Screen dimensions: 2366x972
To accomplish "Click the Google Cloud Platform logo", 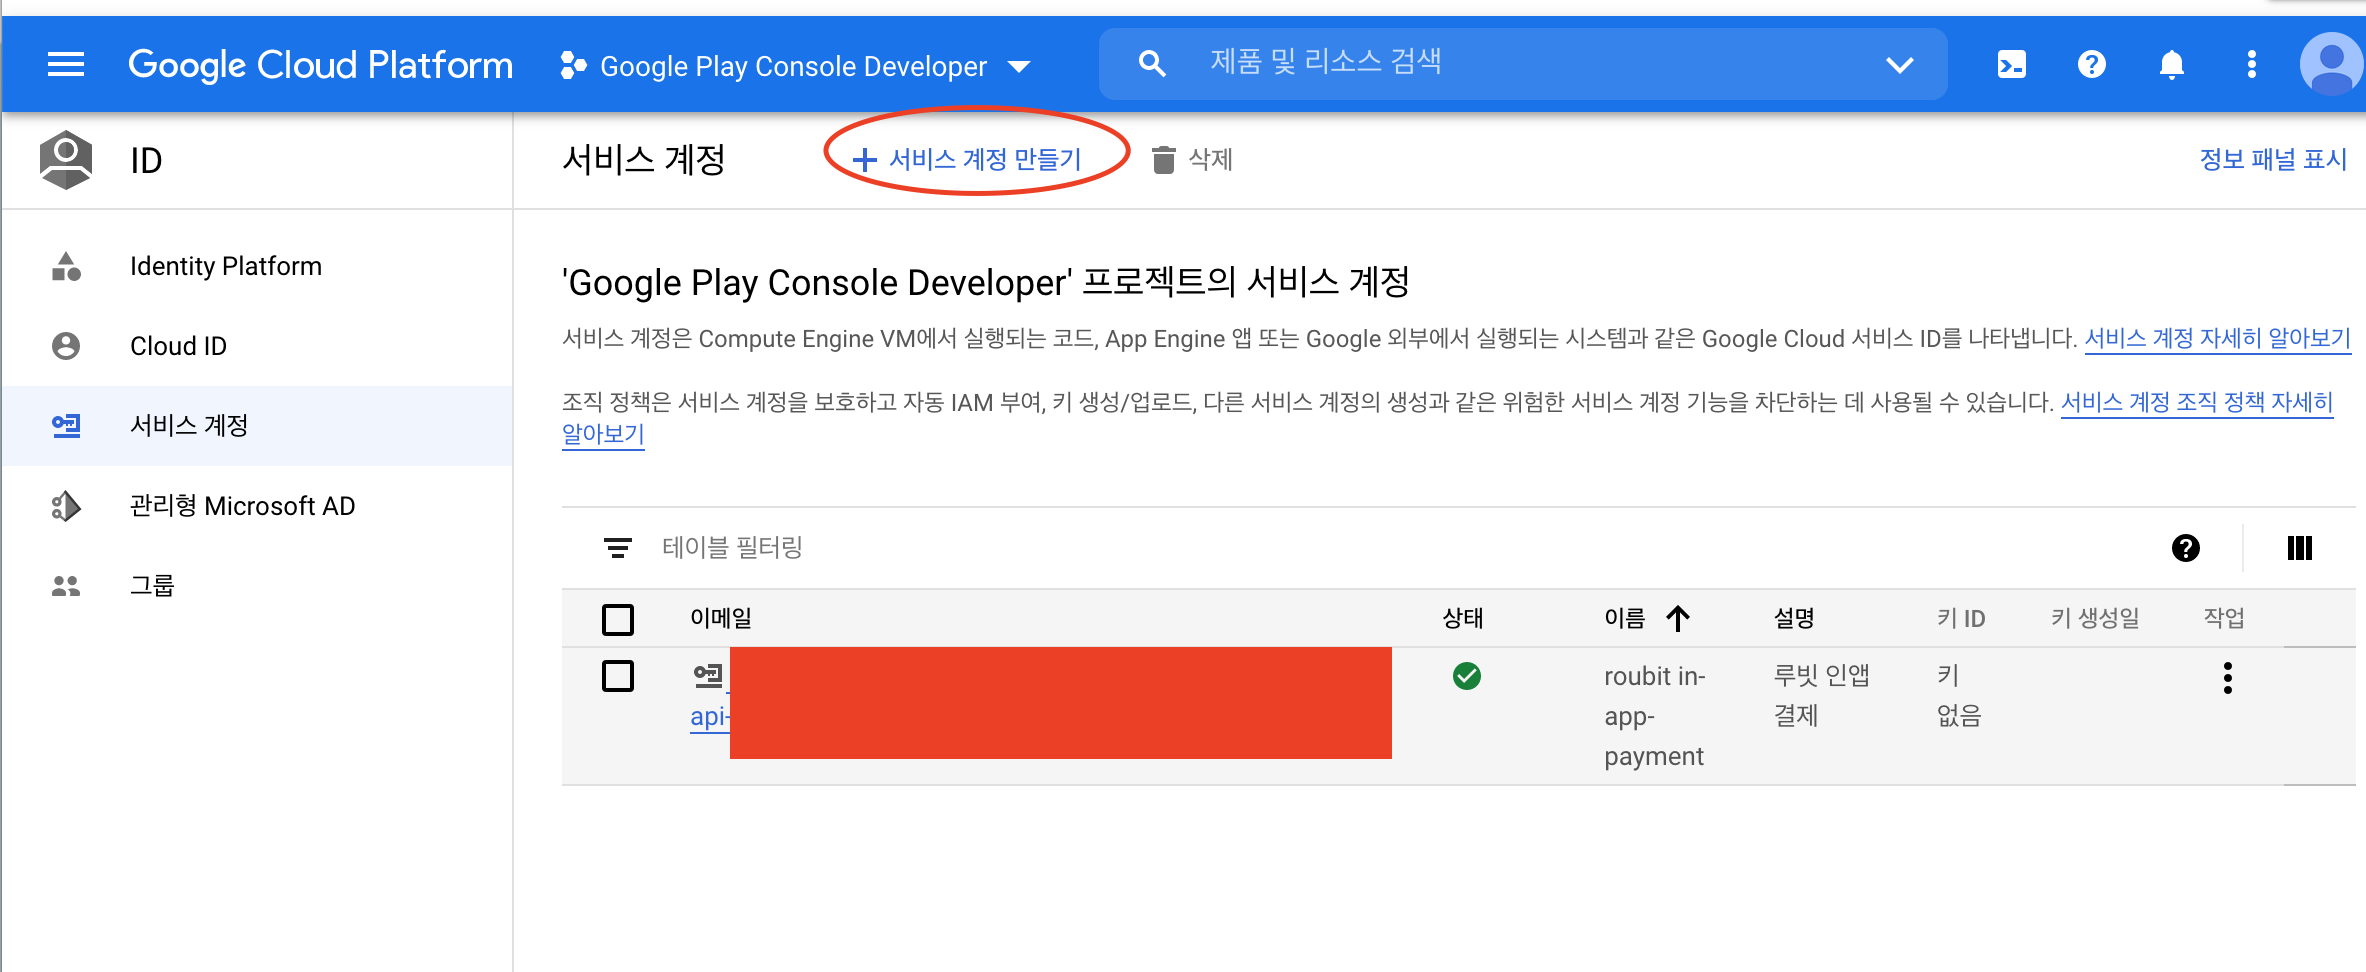I will [320, 65].
